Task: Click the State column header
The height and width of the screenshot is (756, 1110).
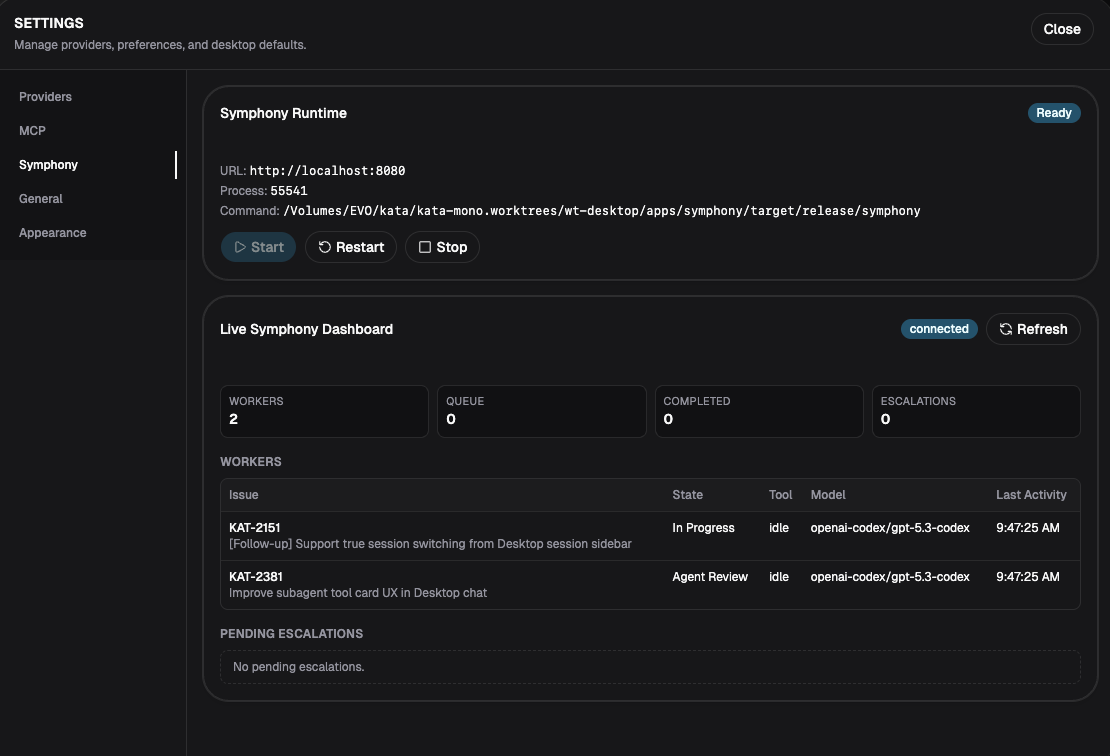Action: [x=687, y=495]
